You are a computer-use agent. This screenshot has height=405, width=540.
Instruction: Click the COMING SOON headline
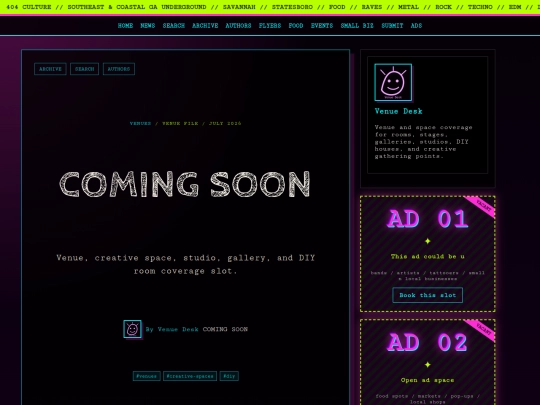[185, 184]
